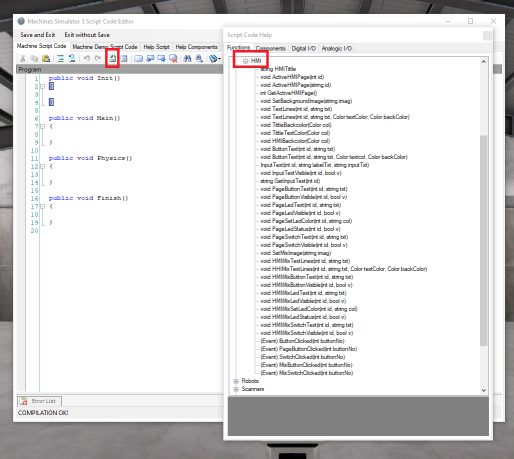Switch to Machine Script Code tab
514x459 pixels.
click(42, 46)
